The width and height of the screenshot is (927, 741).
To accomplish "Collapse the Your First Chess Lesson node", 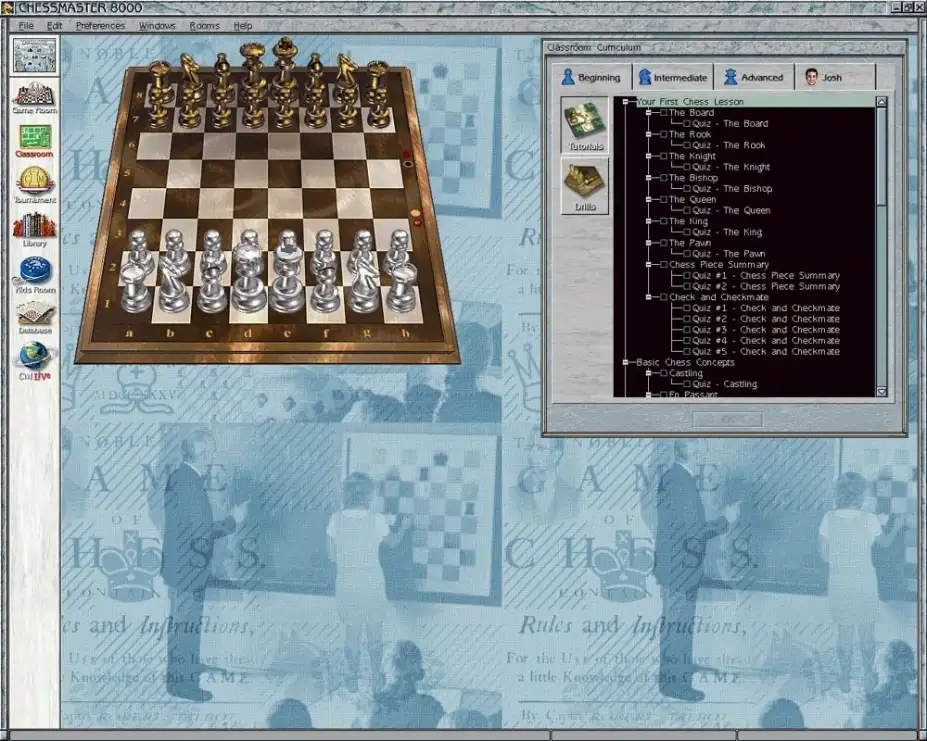I will coord(625,102).
